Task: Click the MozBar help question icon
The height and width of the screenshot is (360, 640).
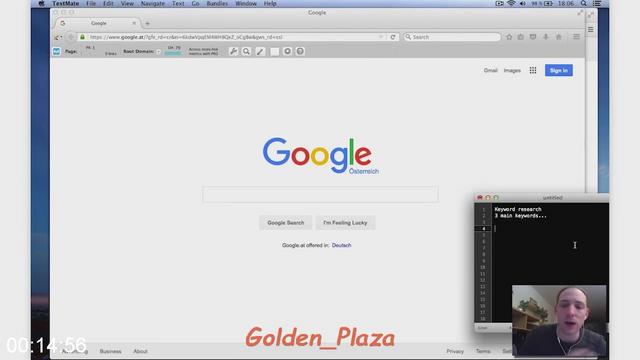Action: click(x=300, y=51)
